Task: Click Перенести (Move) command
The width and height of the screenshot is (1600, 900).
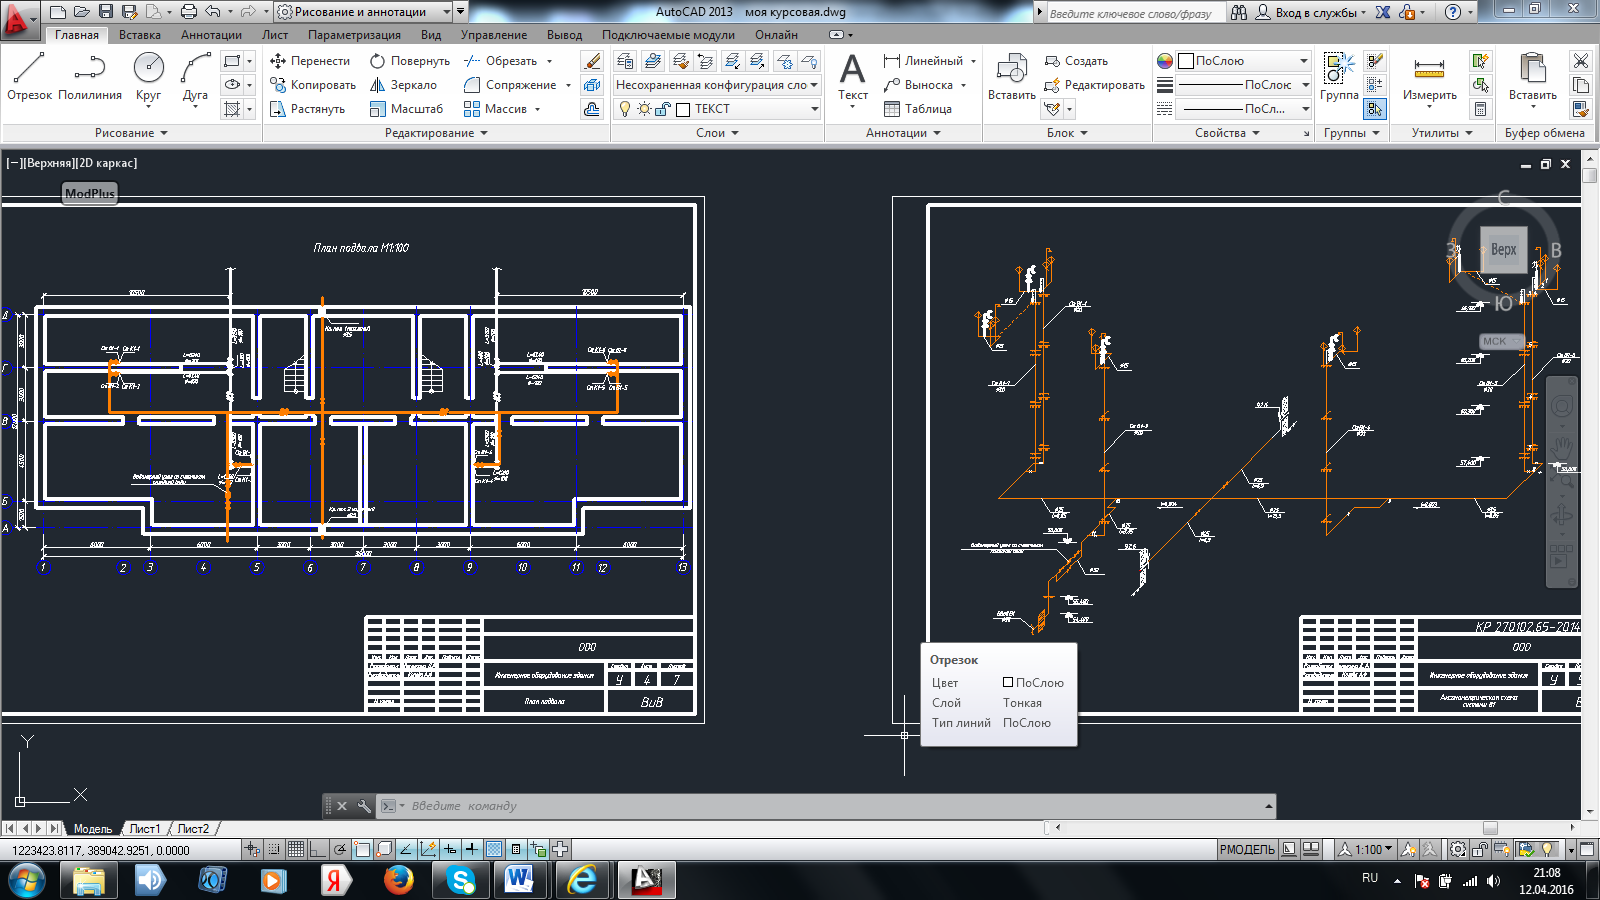Action: coord(310,61)
